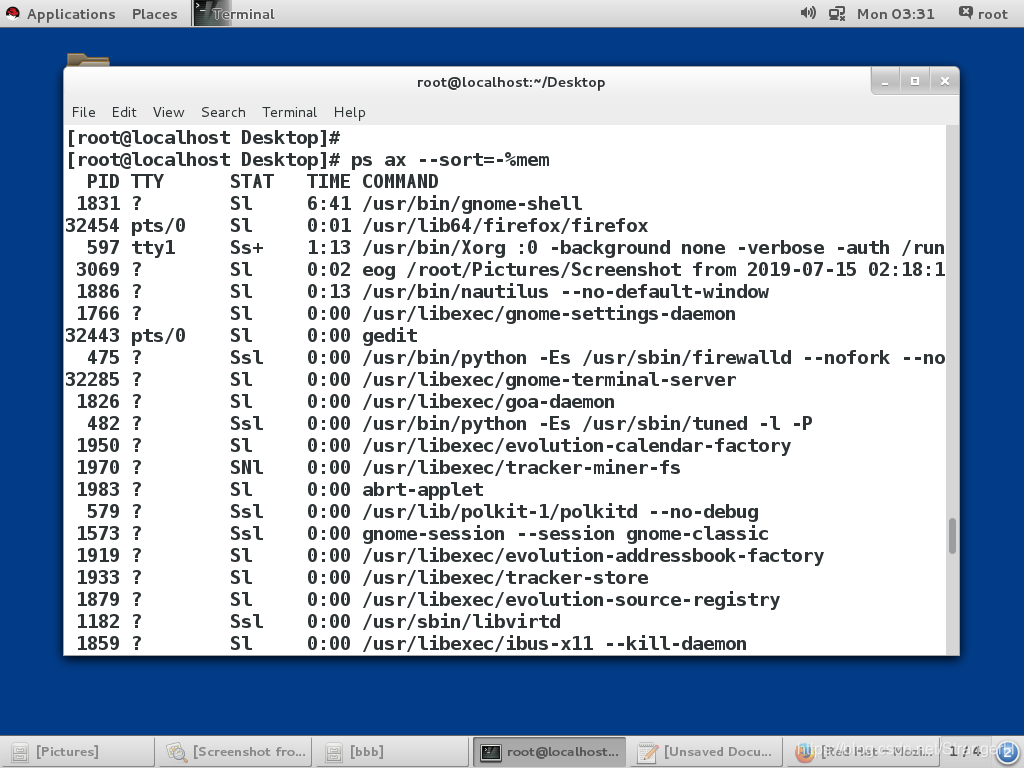Click the volume speaker icon
The height and width of the screenshot is (768, 1024).
808,13
